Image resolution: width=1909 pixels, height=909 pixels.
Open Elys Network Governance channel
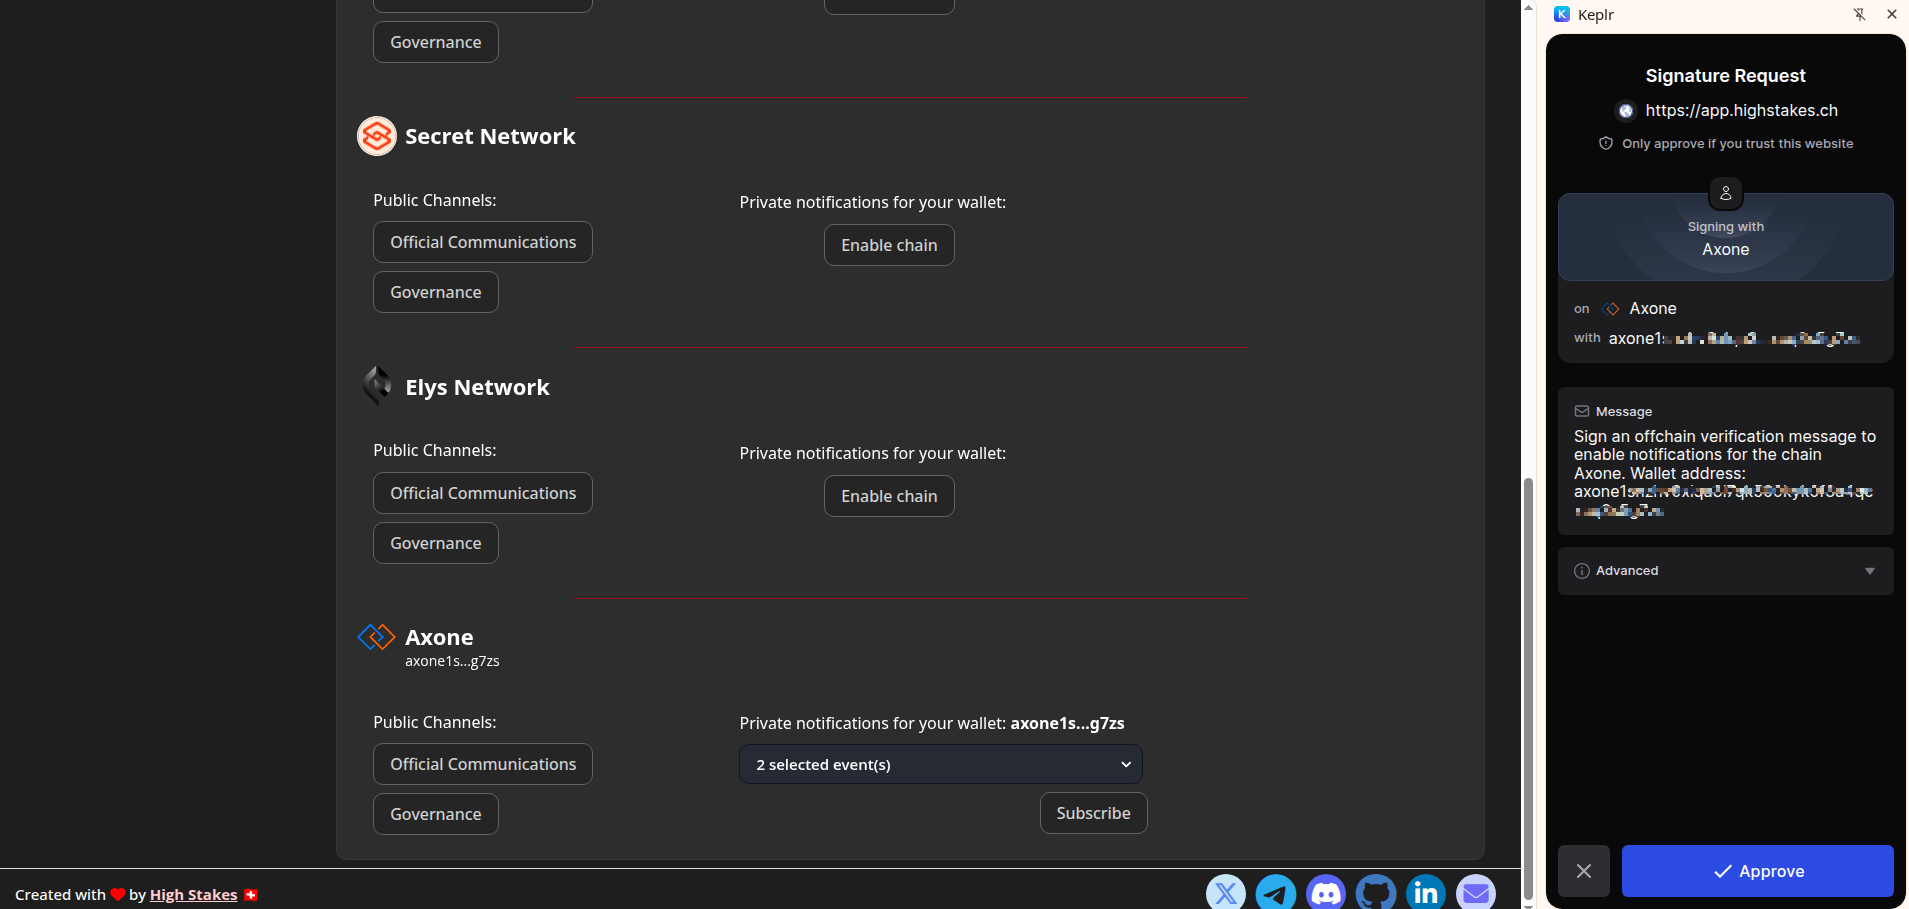pyautogui.click(x=436, y=543)
